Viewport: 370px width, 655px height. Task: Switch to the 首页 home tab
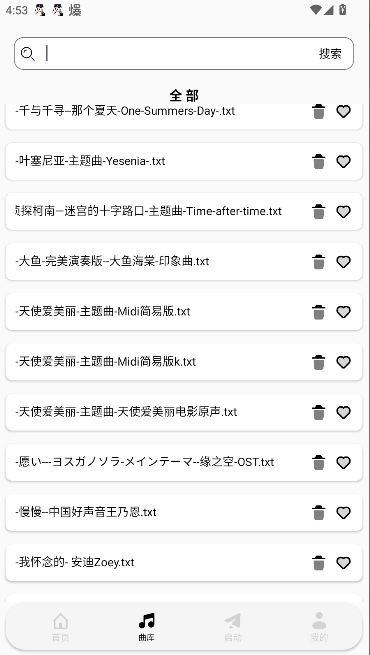(x=61, y=627)
